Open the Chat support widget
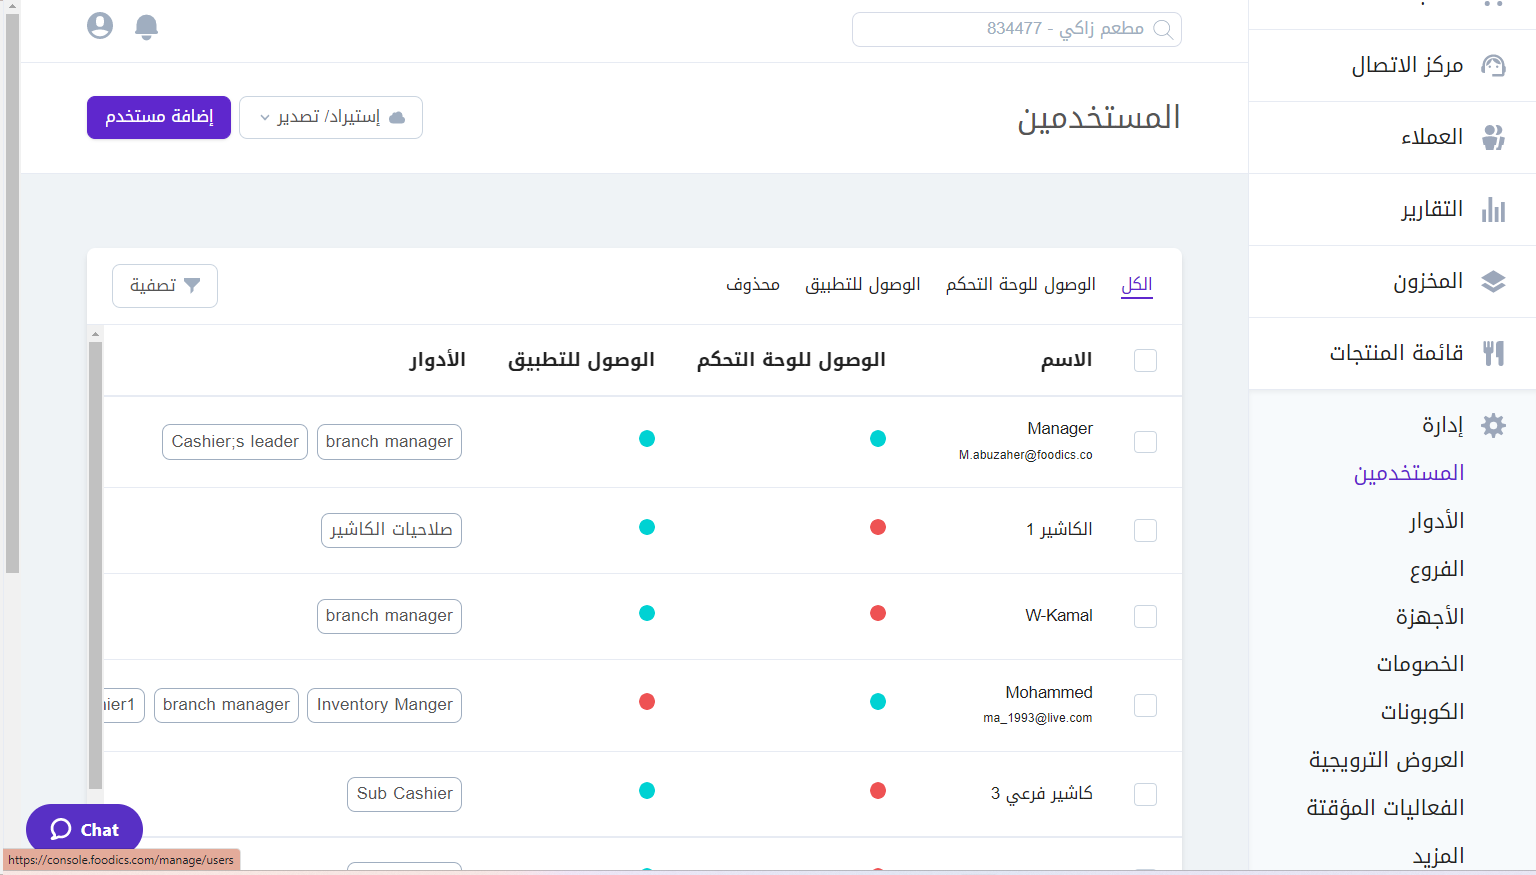The height and width of the screenshot is (875, 1536). 84,829
